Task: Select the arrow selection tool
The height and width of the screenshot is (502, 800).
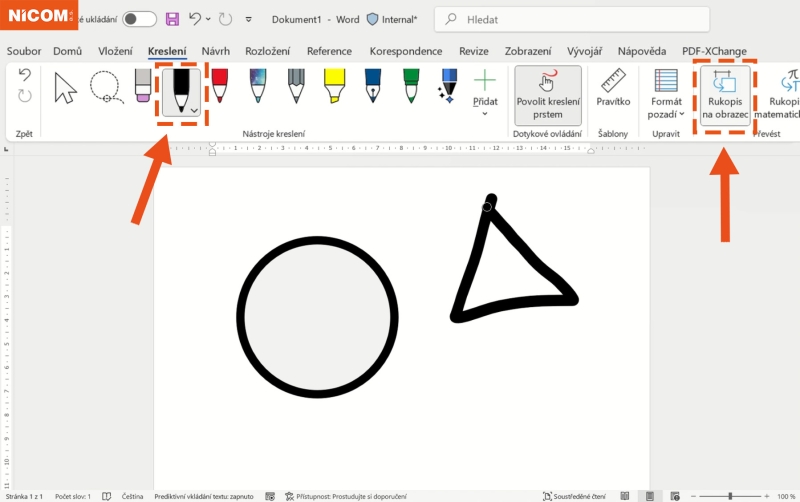Action: 65,88
